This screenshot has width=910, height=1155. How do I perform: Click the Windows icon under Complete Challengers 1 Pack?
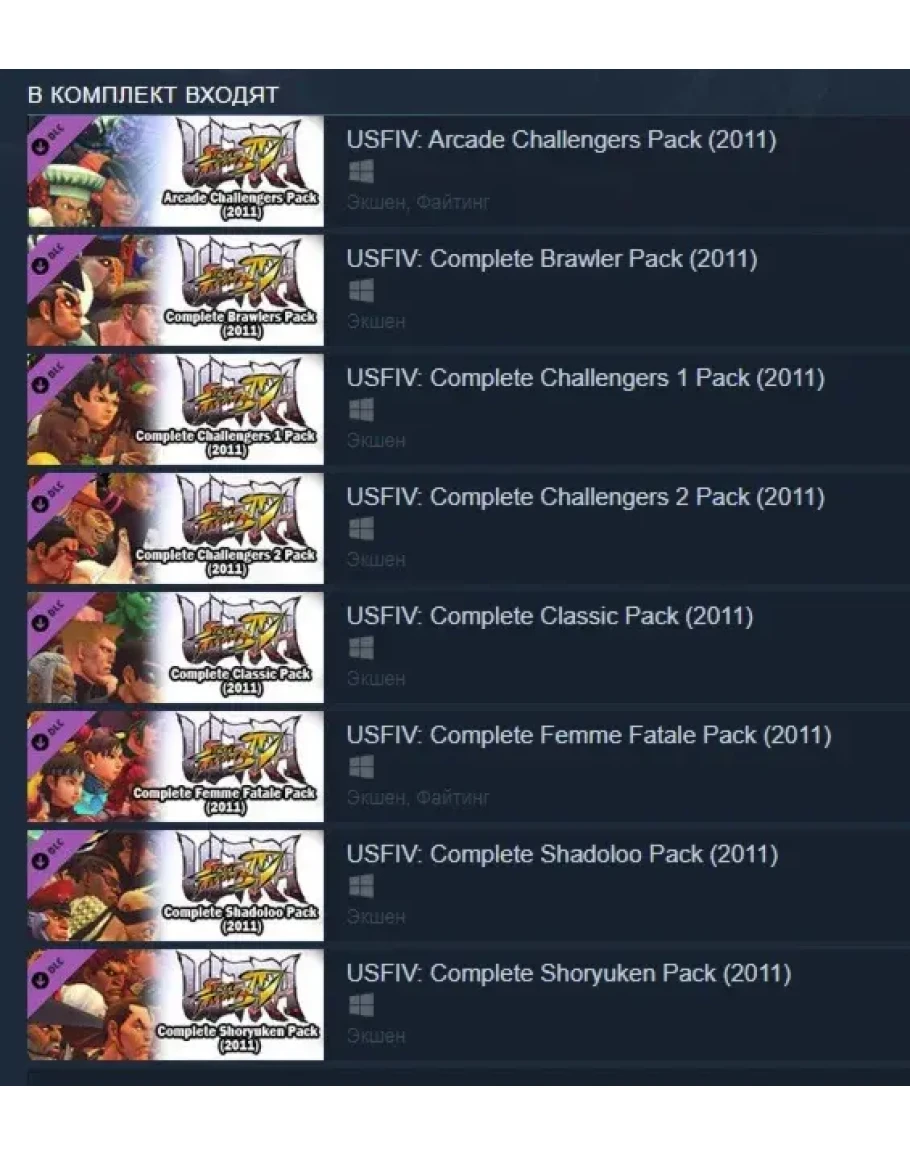tap(361, 410)
